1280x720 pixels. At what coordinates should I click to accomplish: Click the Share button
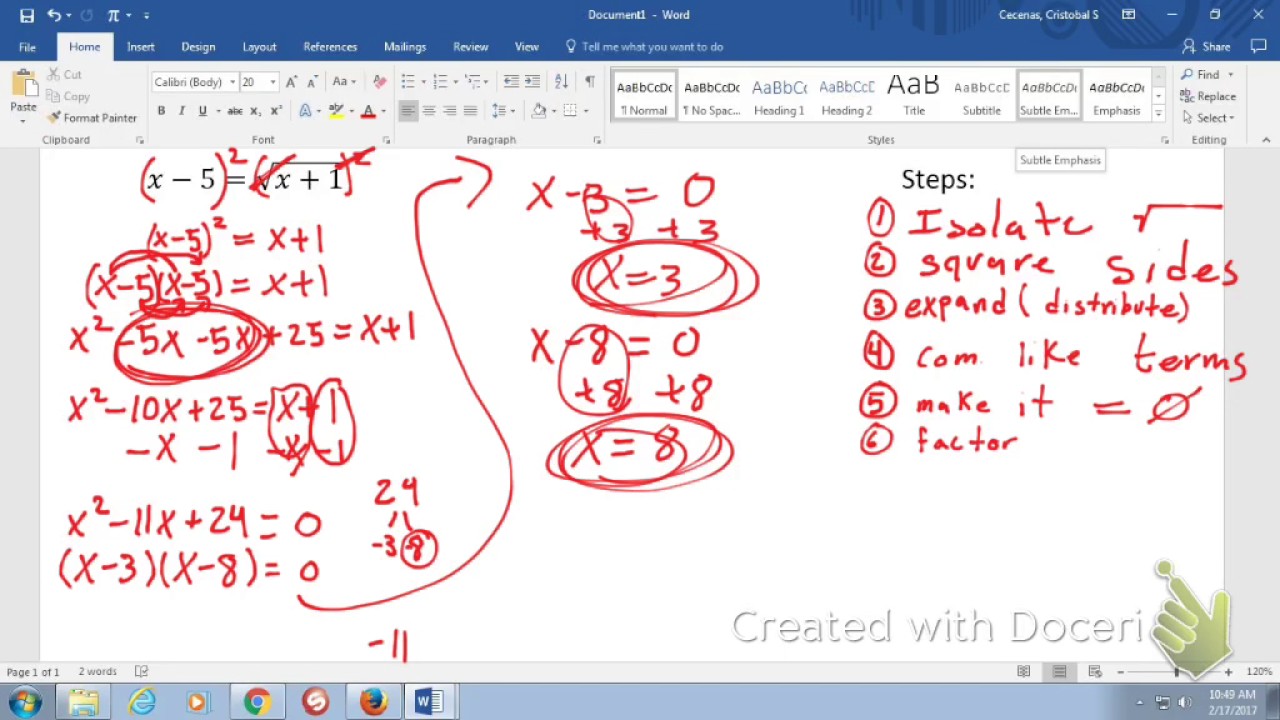[x=1206, y=47]
